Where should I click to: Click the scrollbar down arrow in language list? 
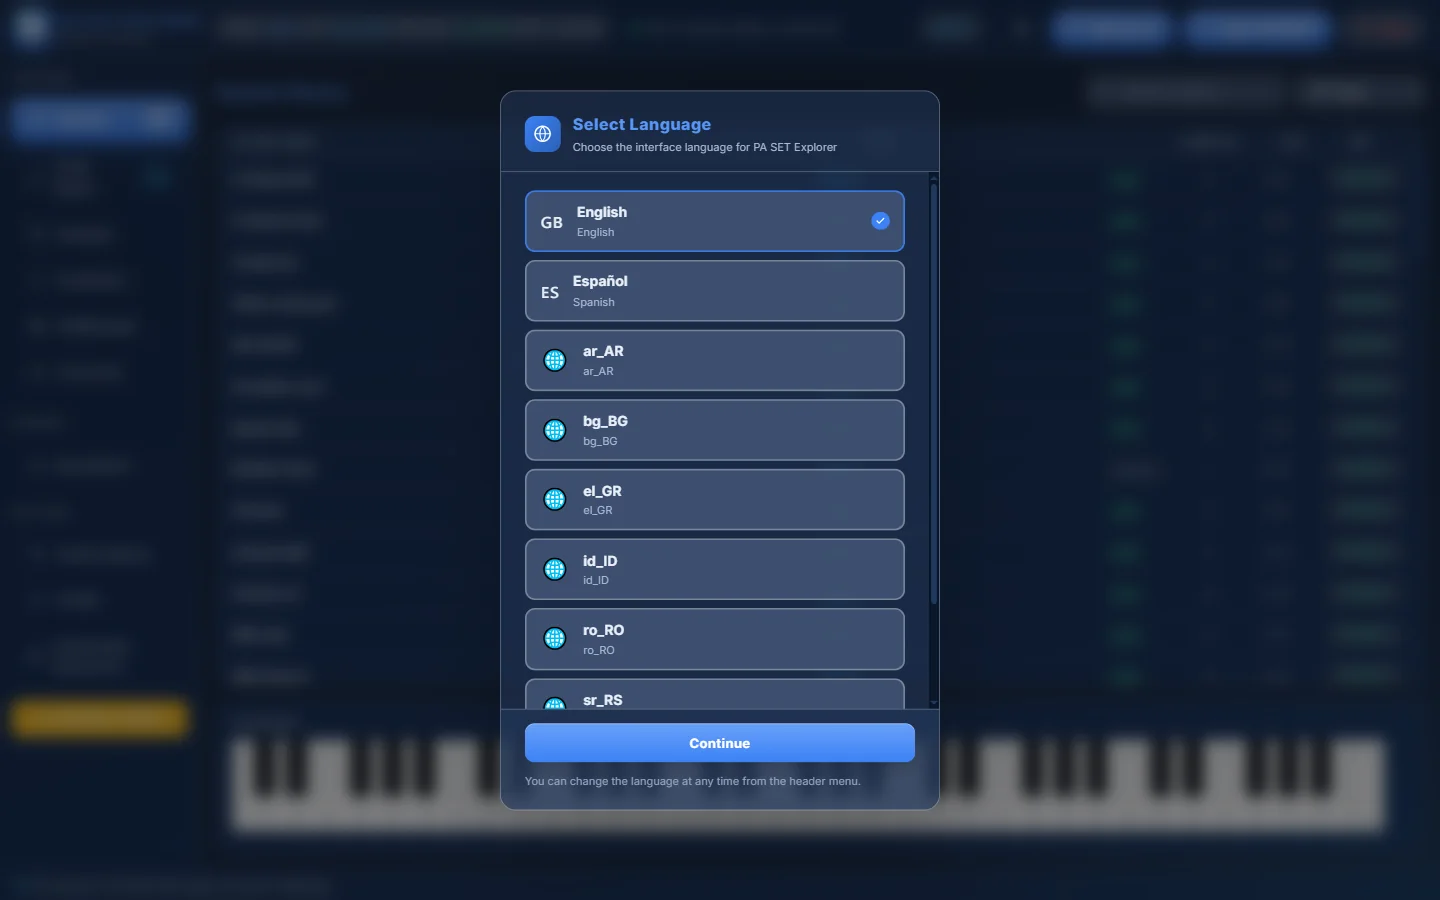(934, 703)
